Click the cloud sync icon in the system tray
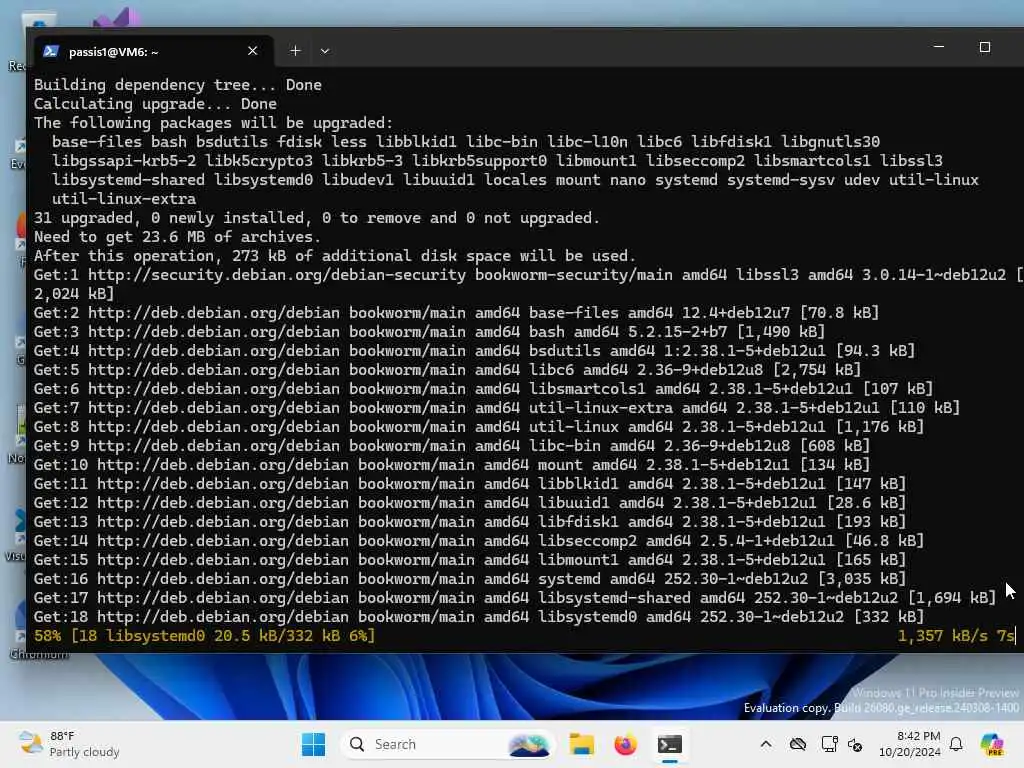The width and height of the screenshot is (1024, 768). click(x=797, y=744)
